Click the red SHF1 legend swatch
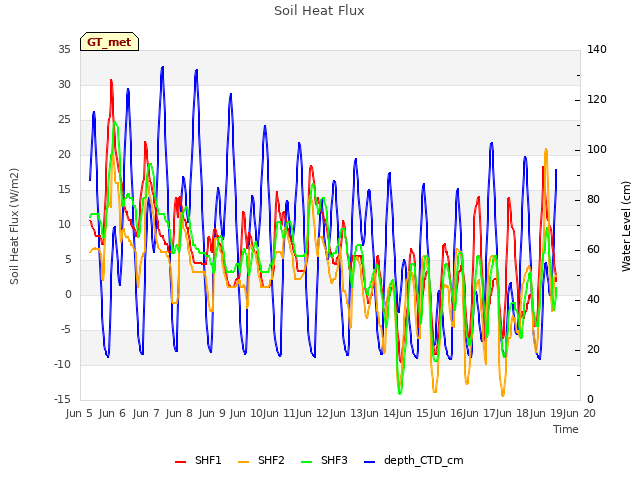Screen dimensions: 640x480 pos(180,462)
